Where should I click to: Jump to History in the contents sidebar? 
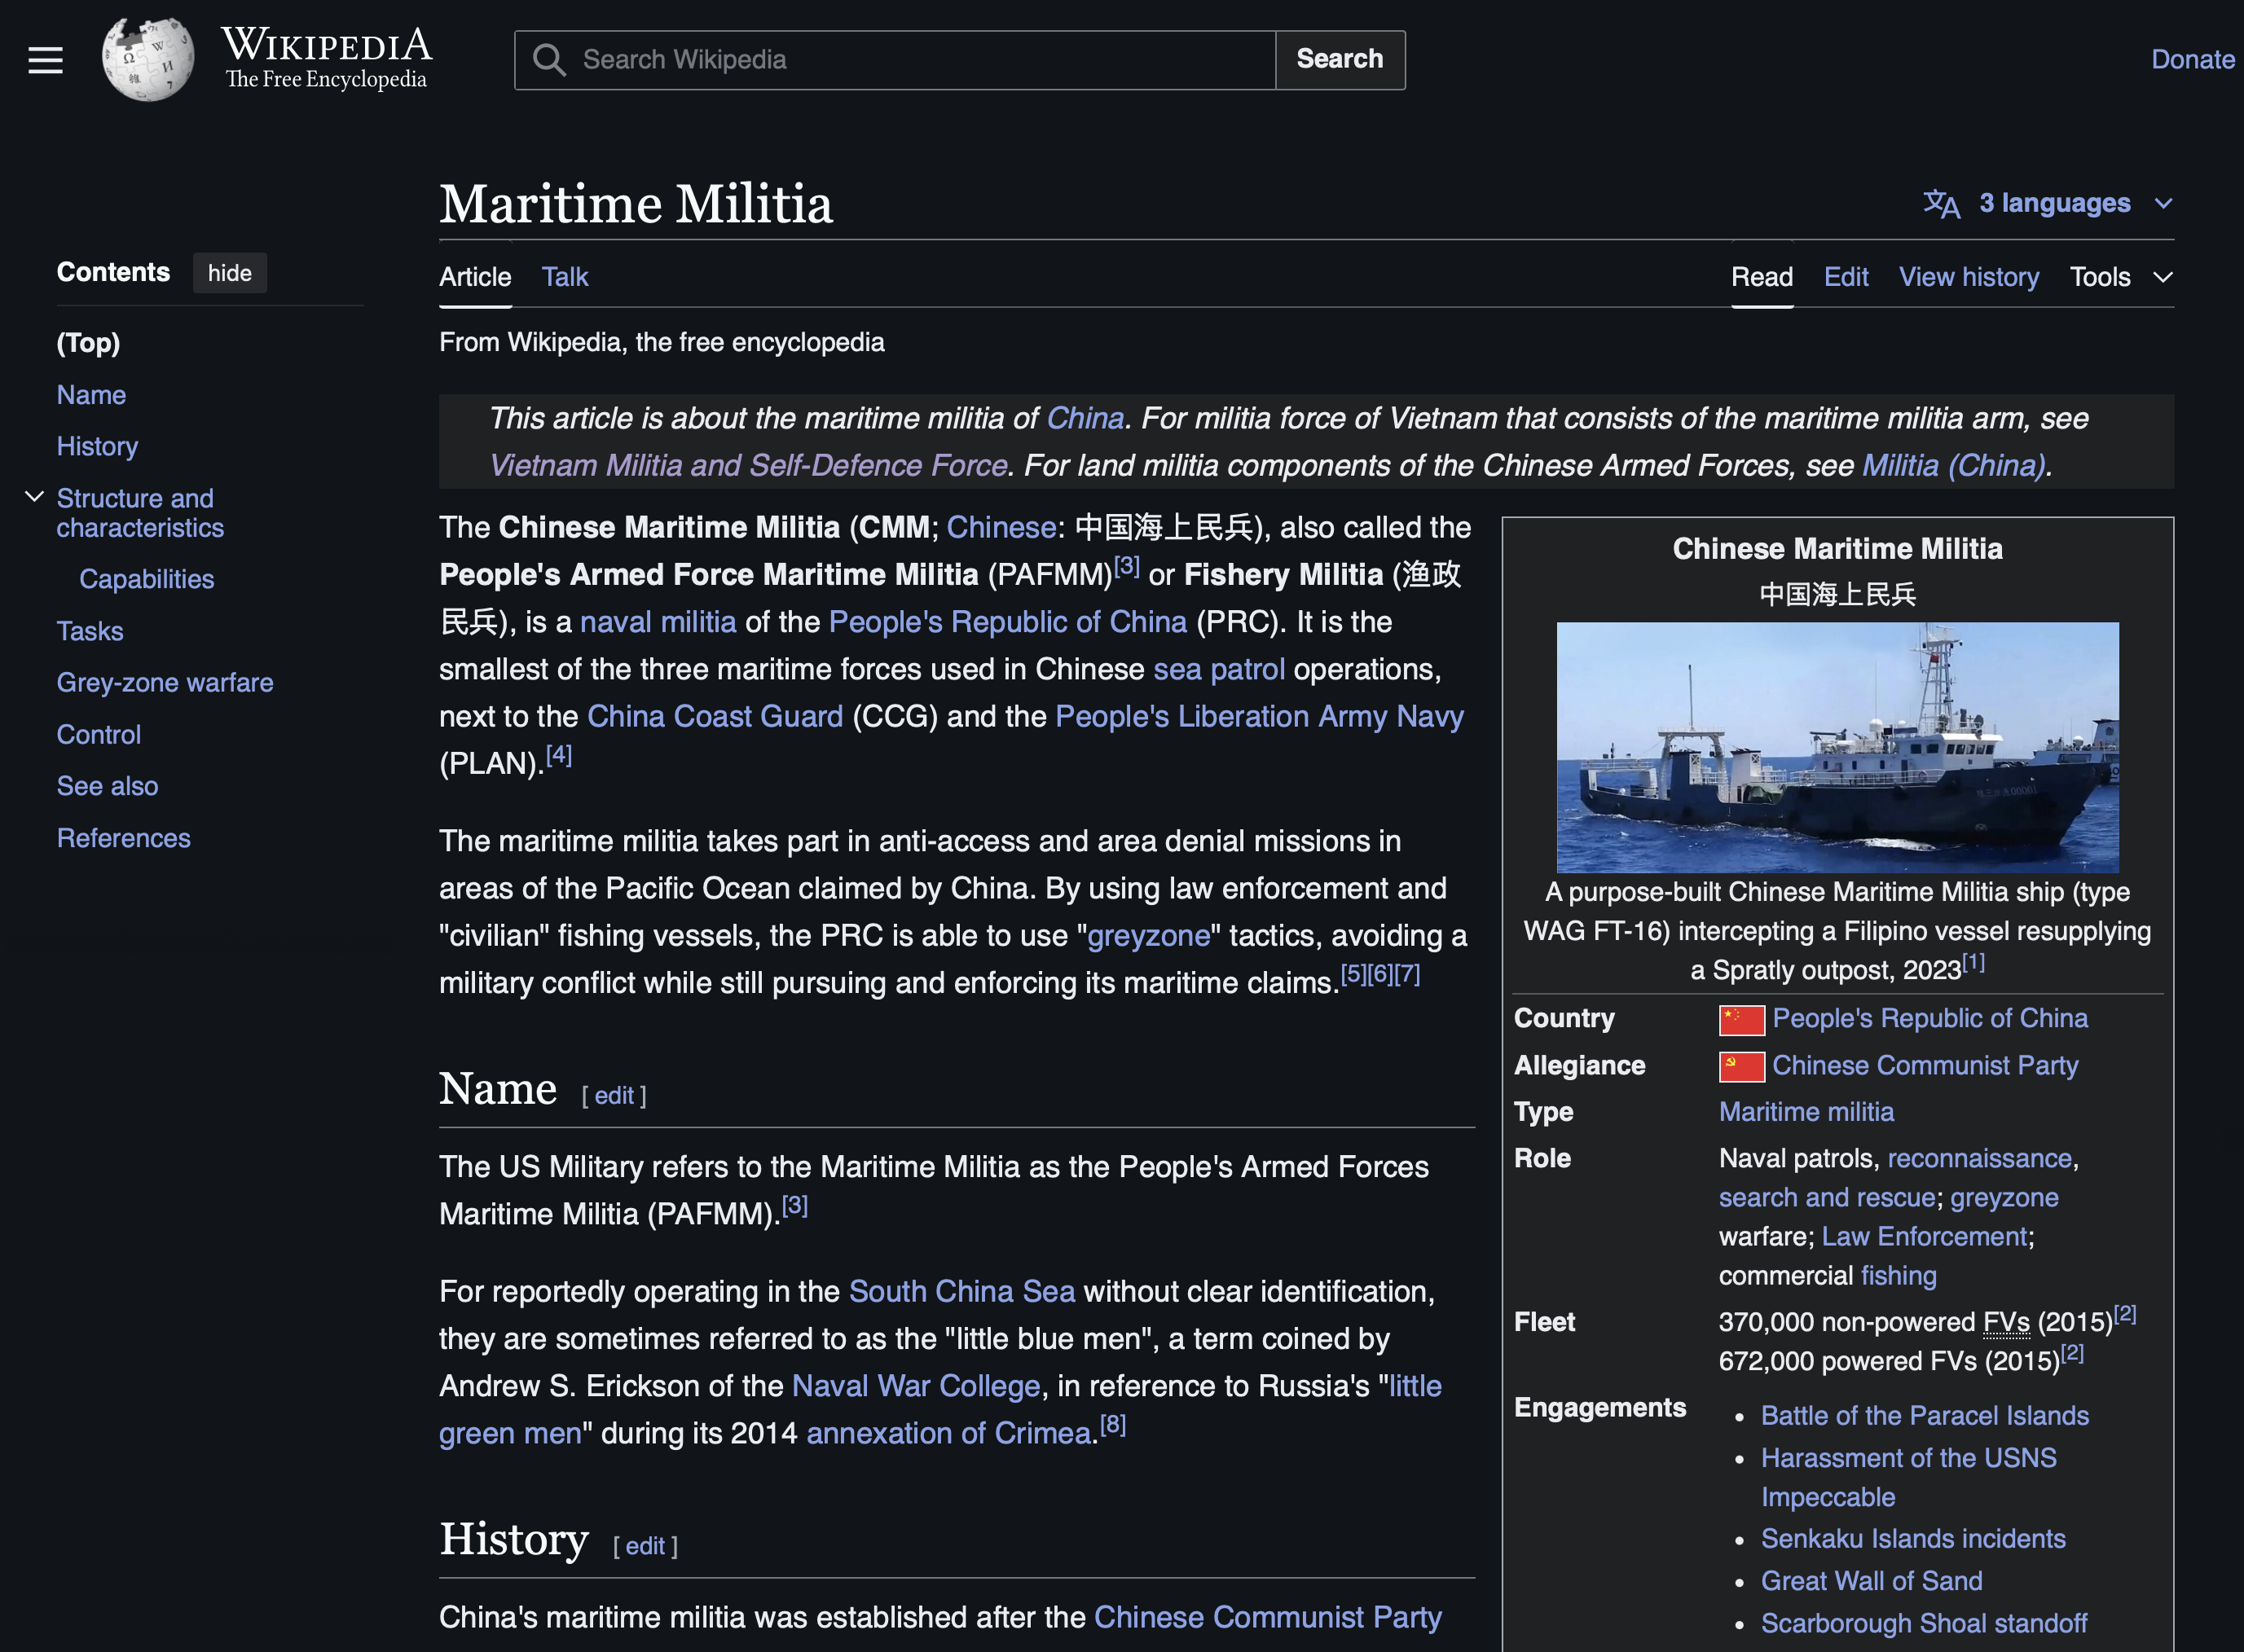click(x=97, y=446)
